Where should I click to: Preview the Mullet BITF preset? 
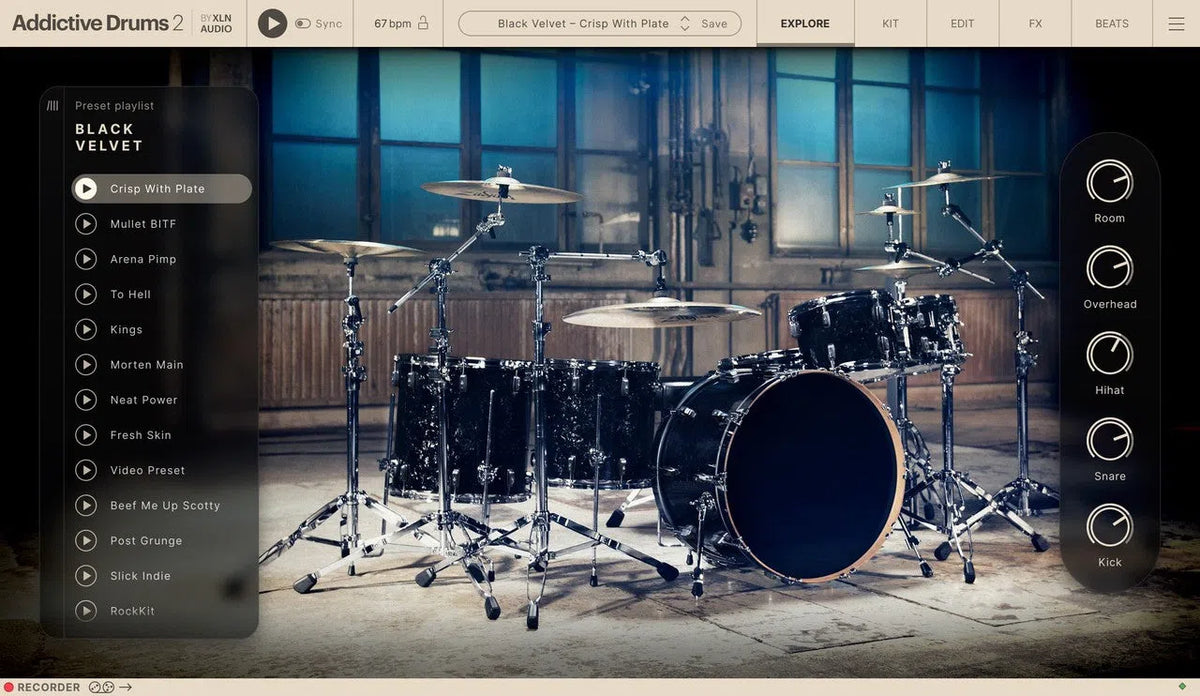(x=86, y=224)
